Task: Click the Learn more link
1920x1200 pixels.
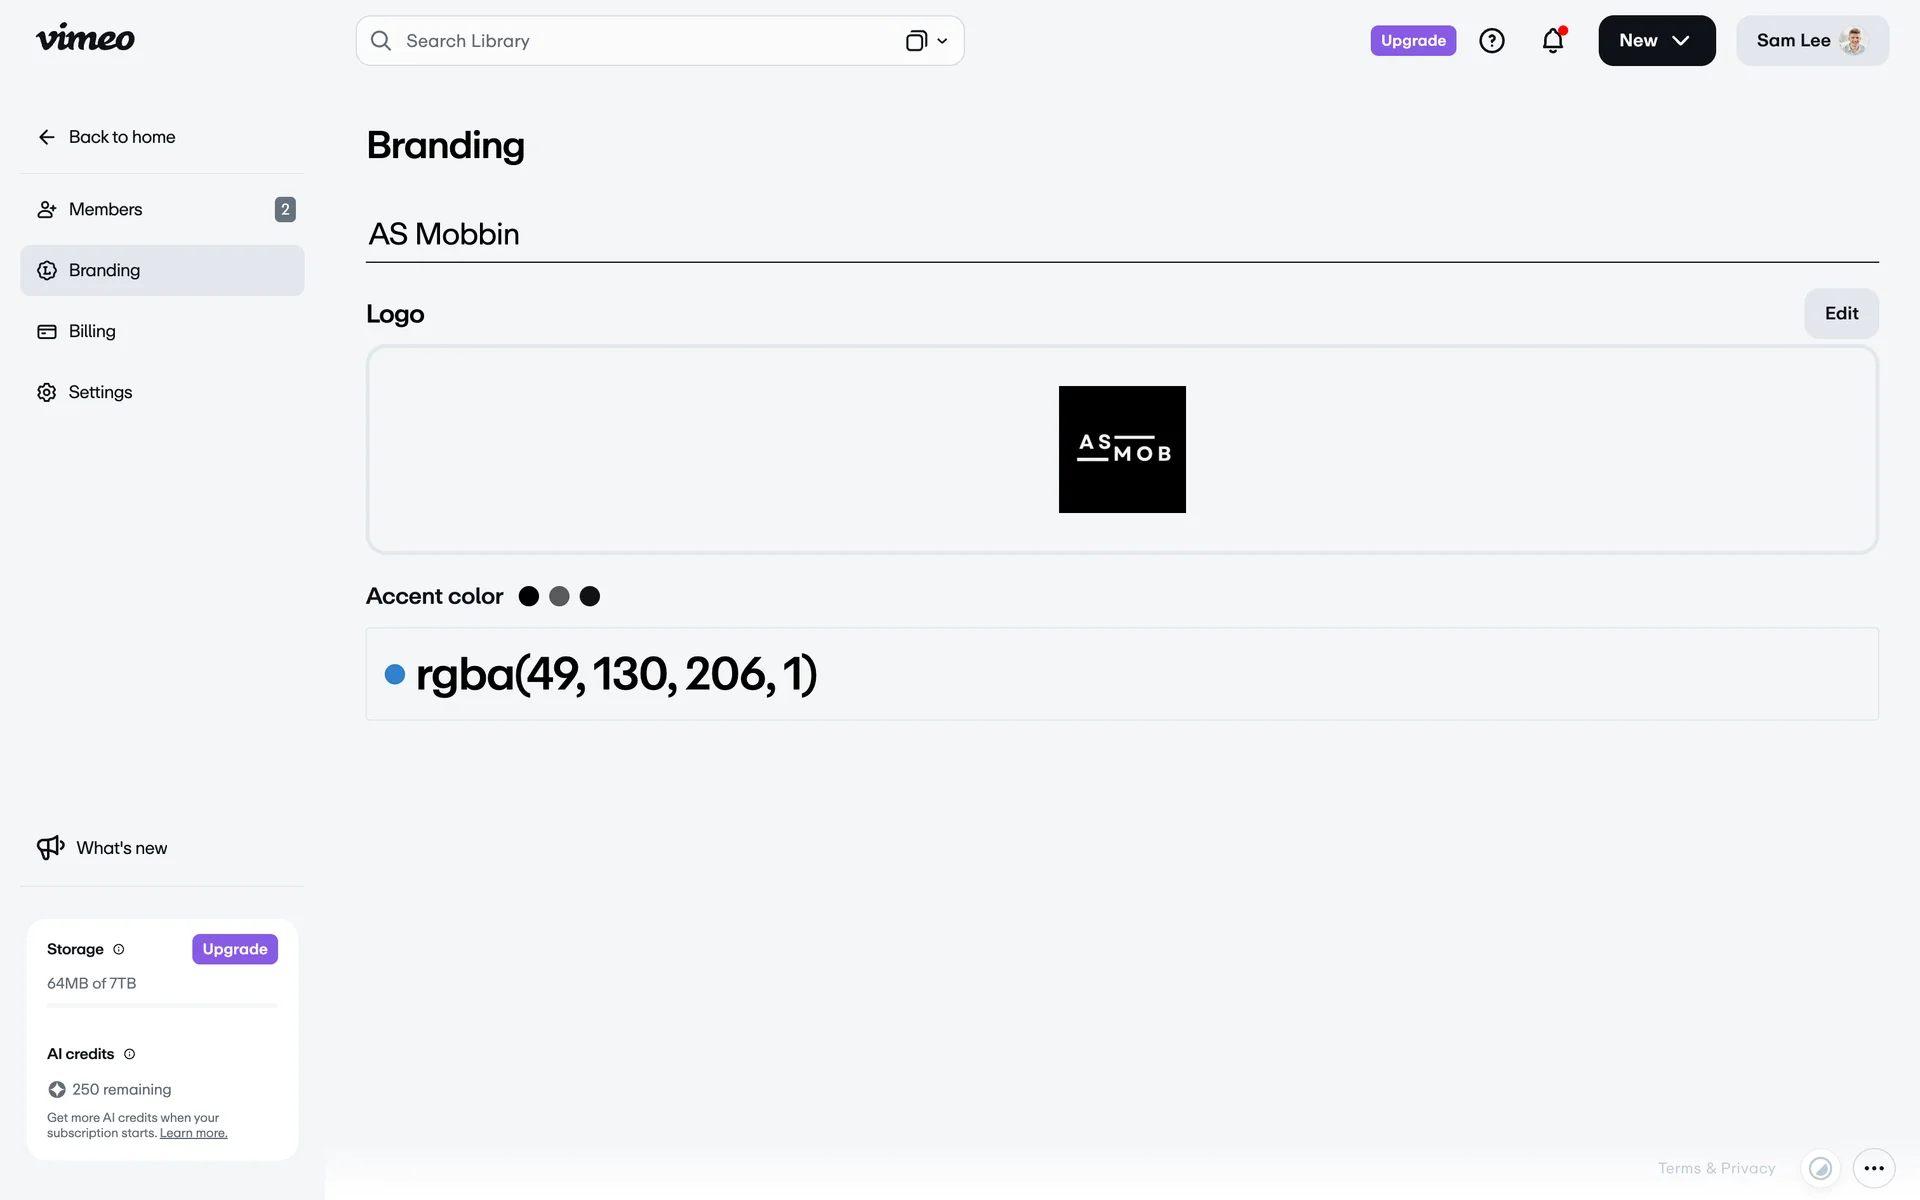Action: [x=193, y=1133]
